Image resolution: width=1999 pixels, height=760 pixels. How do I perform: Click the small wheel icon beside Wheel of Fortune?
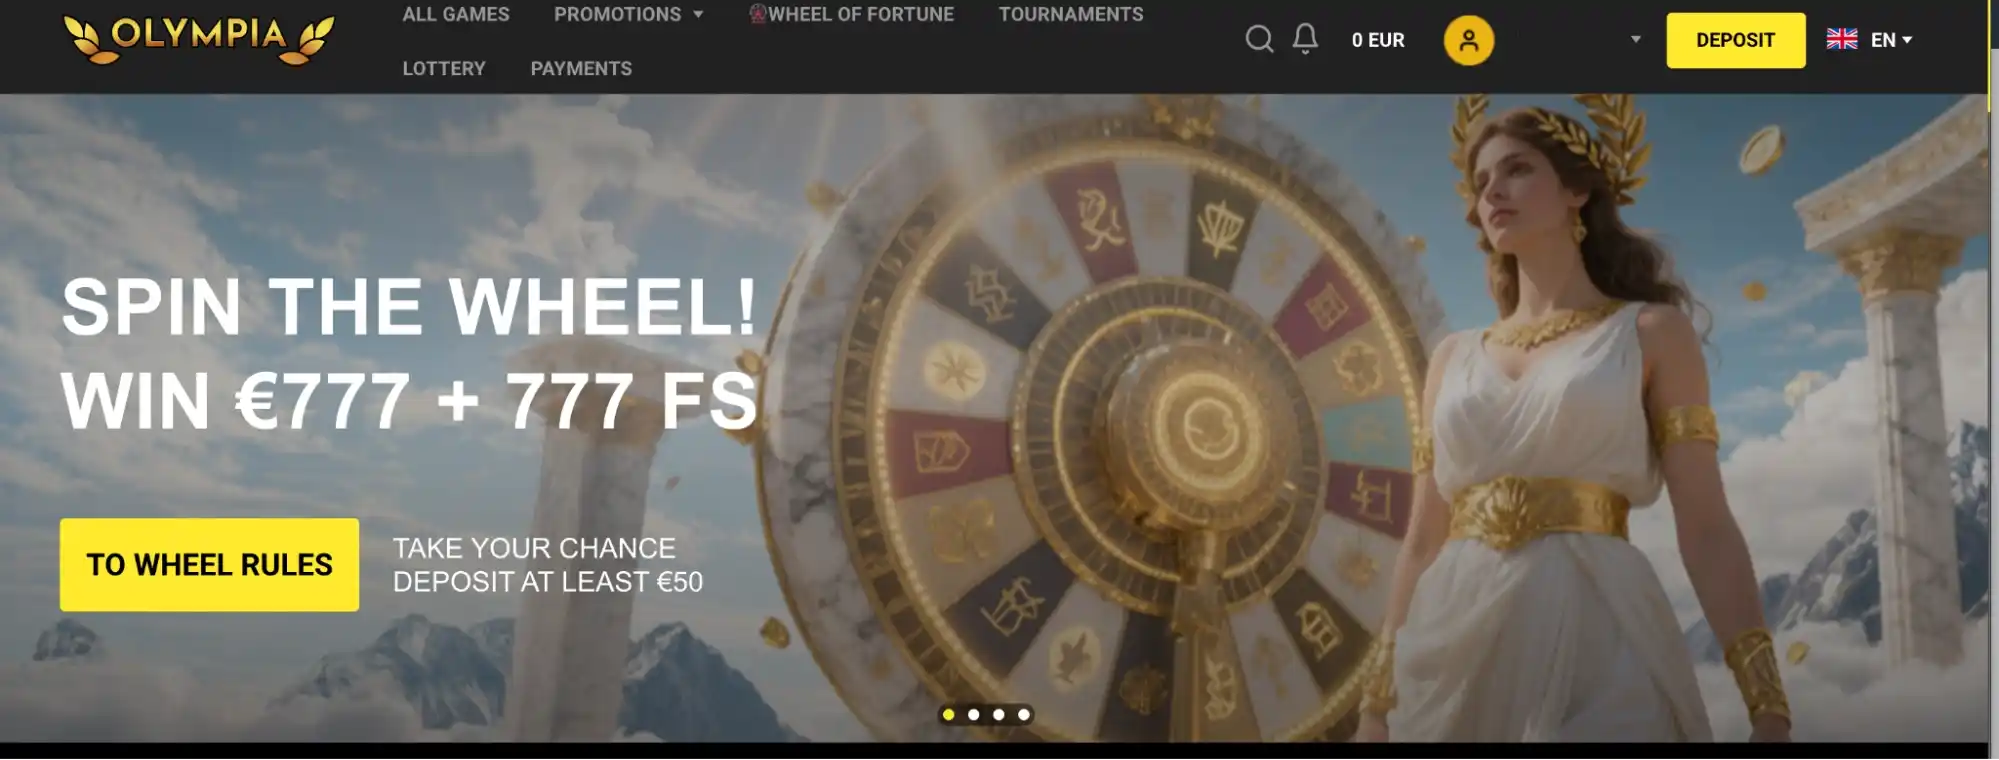point(757,14)
